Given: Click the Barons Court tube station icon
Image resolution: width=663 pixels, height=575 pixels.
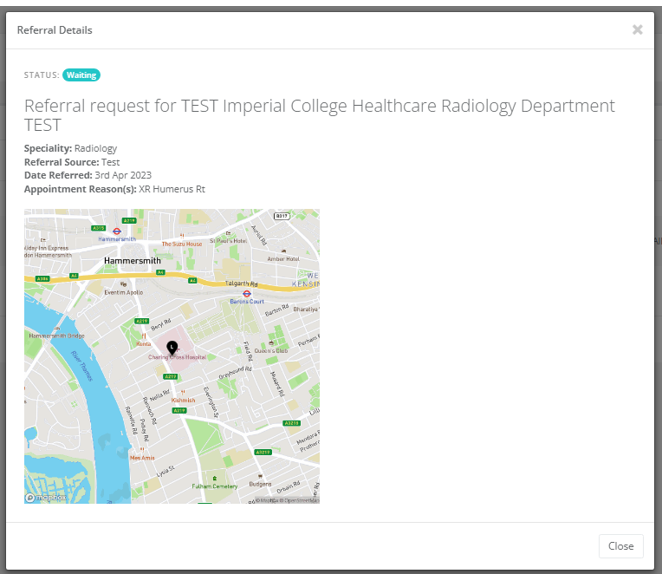Looking at the screenshot, I should [247, 293].
